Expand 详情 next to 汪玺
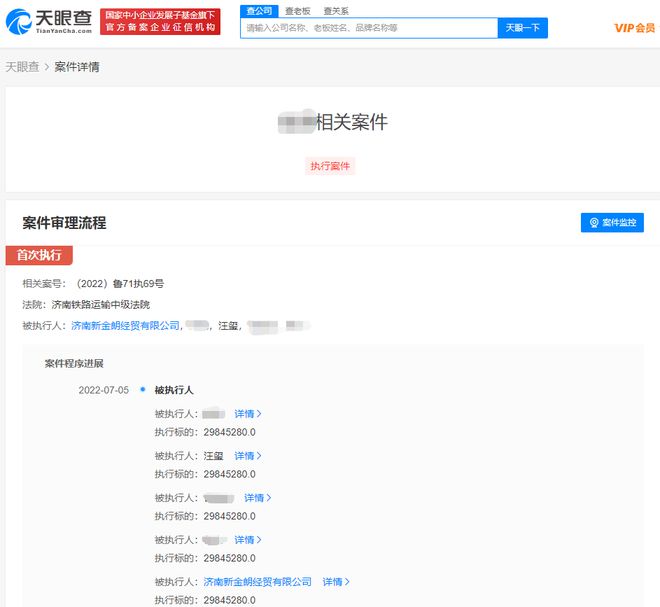The image size is (660, 607). 248,456
